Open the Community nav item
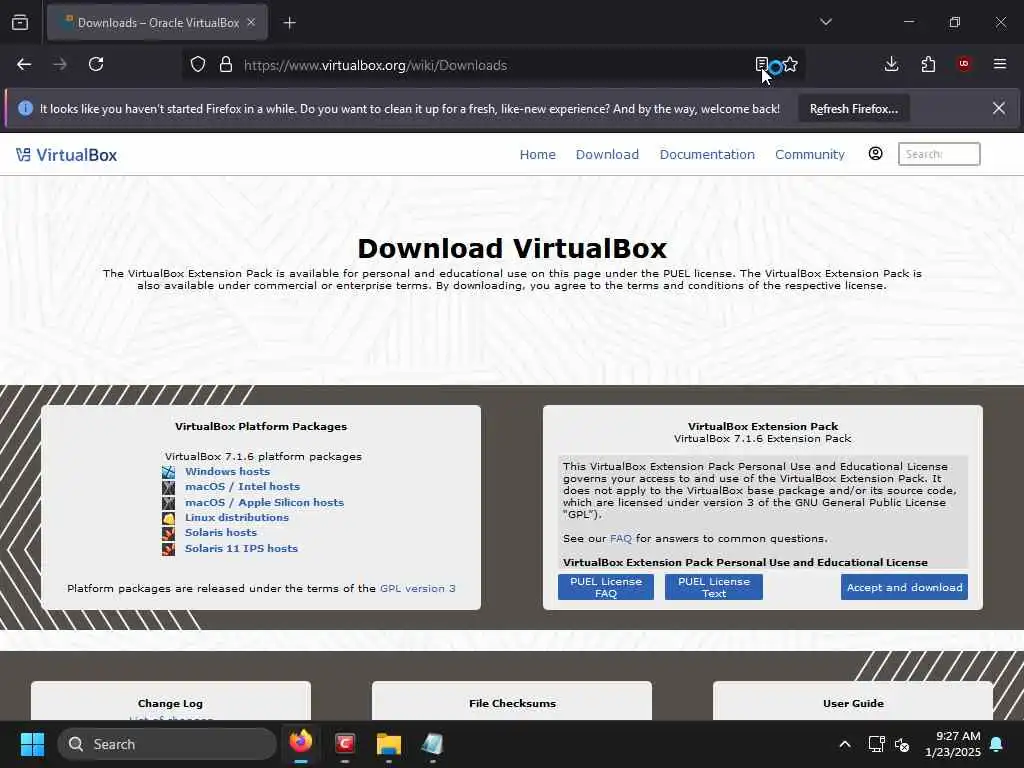This screenshot has width=1024, height=768. click(810, 155)
